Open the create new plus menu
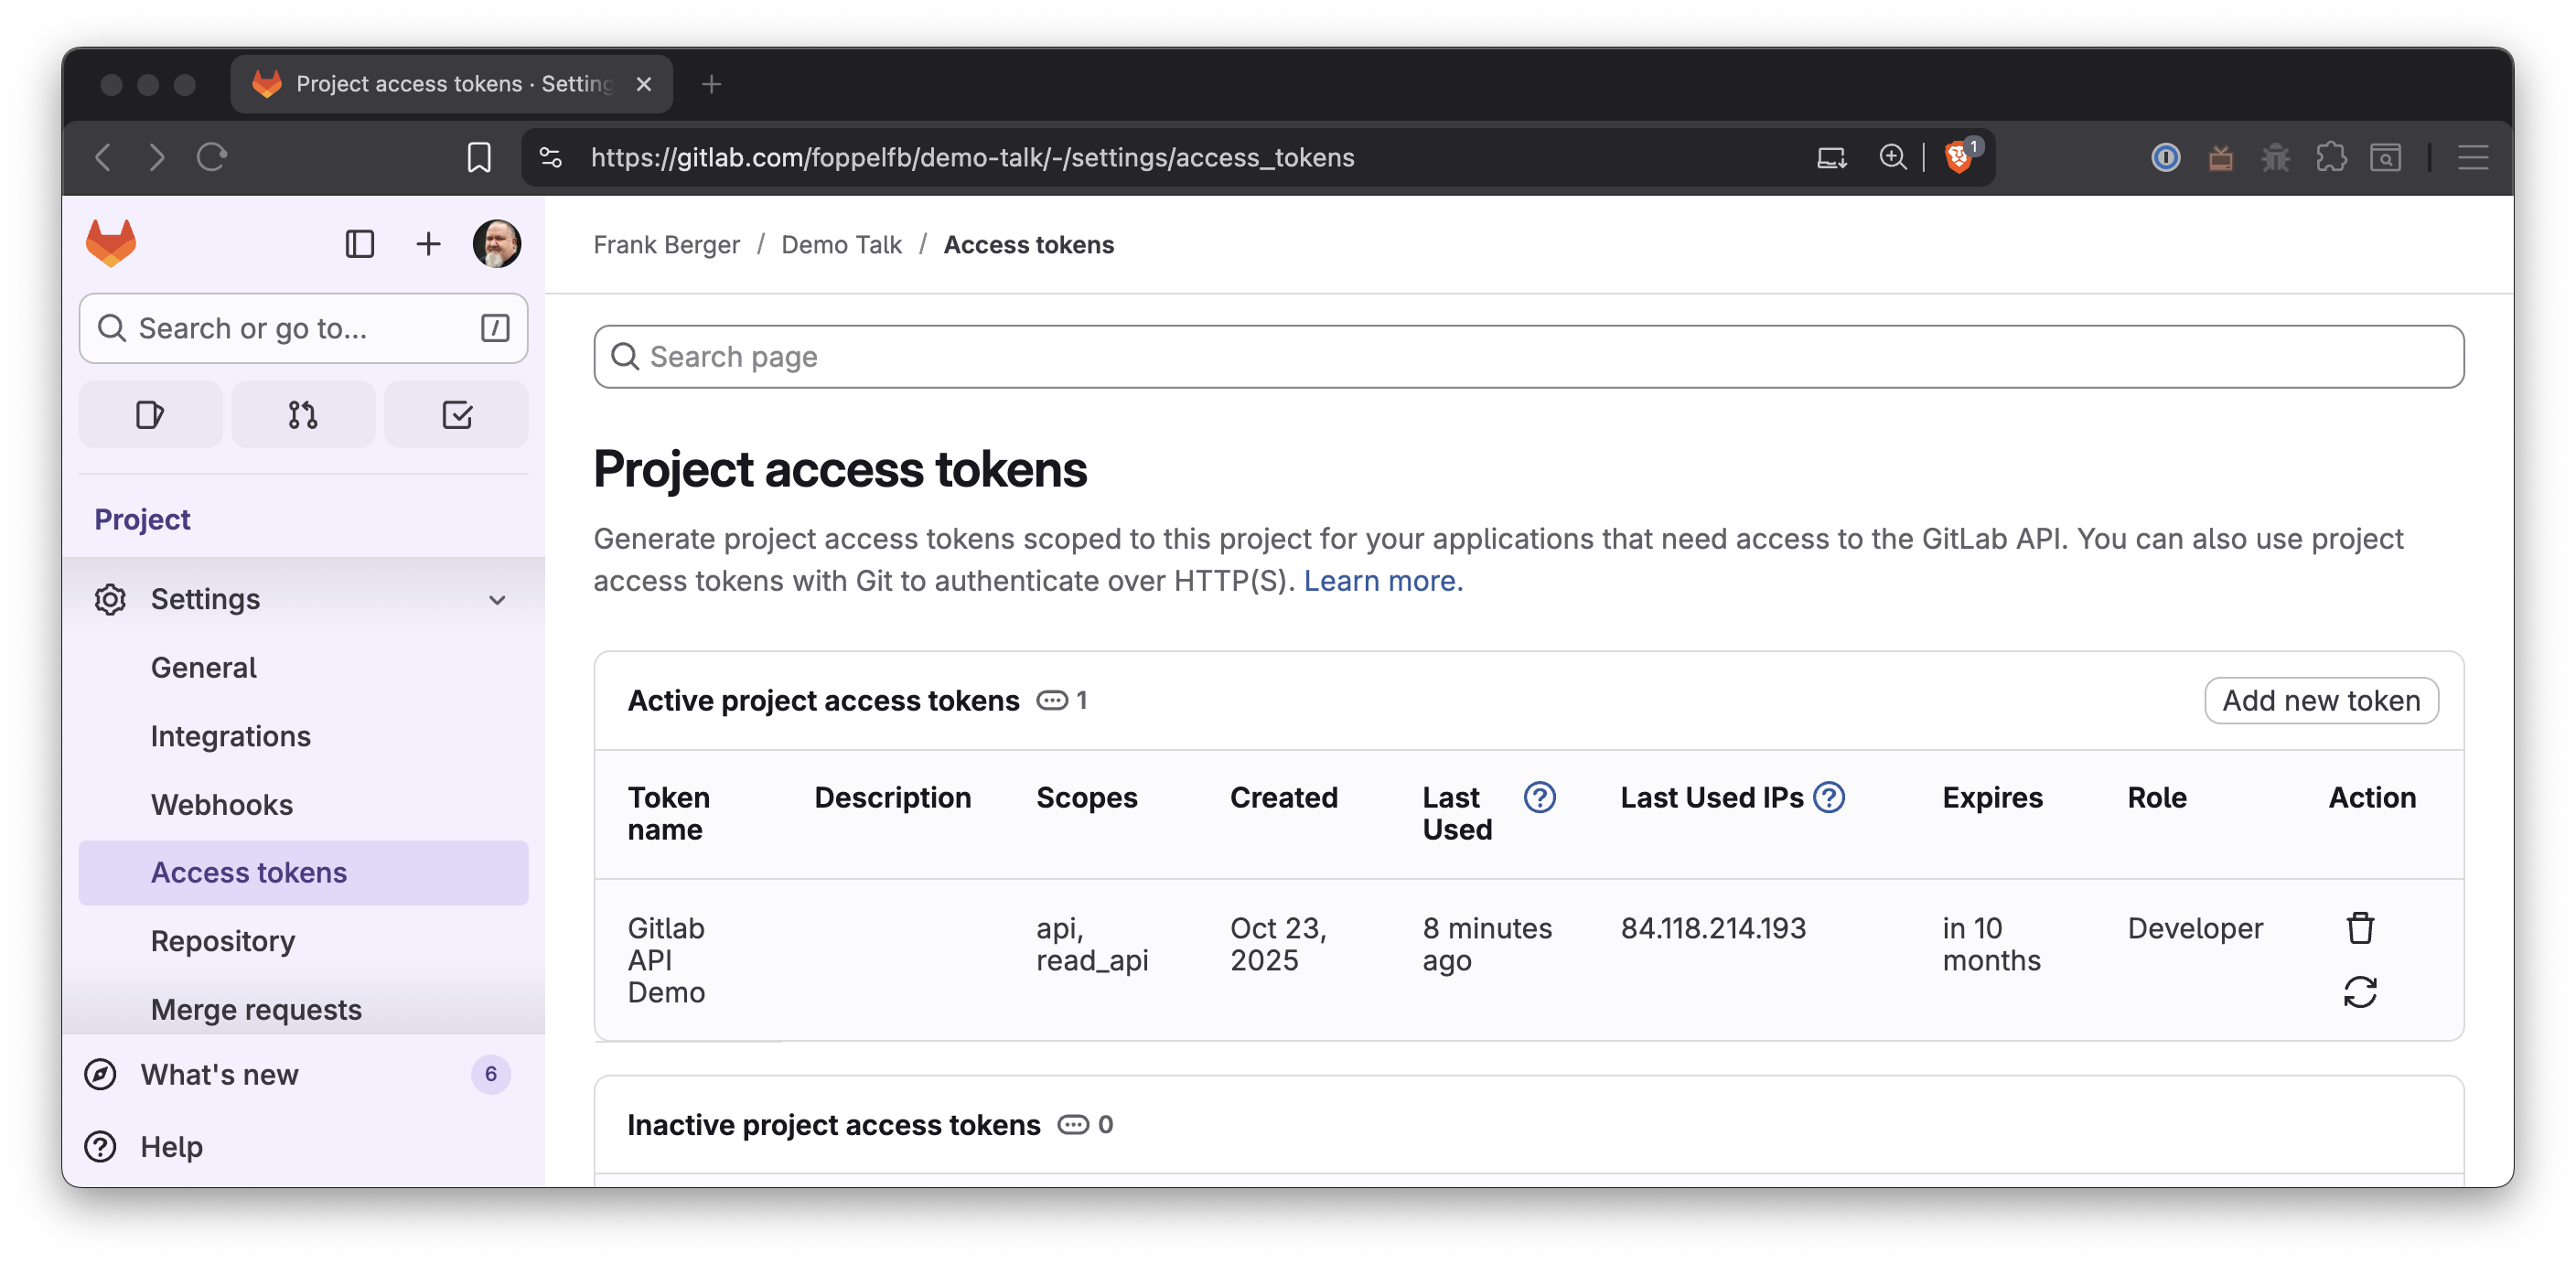Screen dimensions: 2576x1264 [x=428, y=244]
